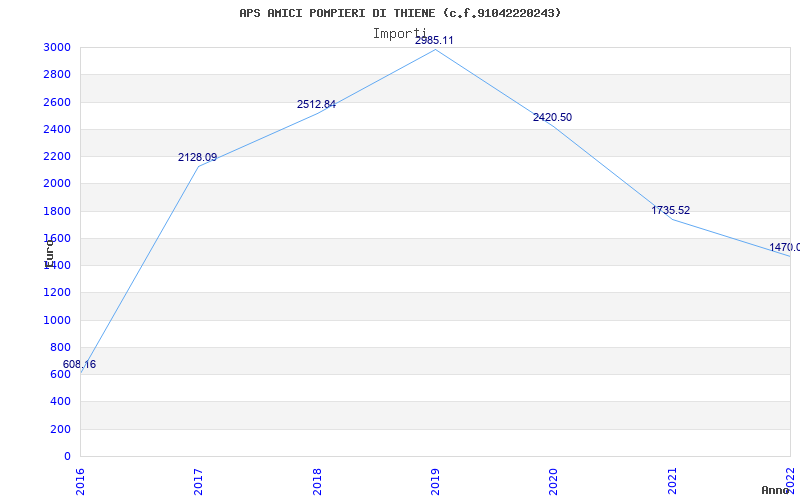Click the 1800 y-axis tick label
Viewport: 800px width, 500px height.
pyautogui.click(x=57, y=211)
